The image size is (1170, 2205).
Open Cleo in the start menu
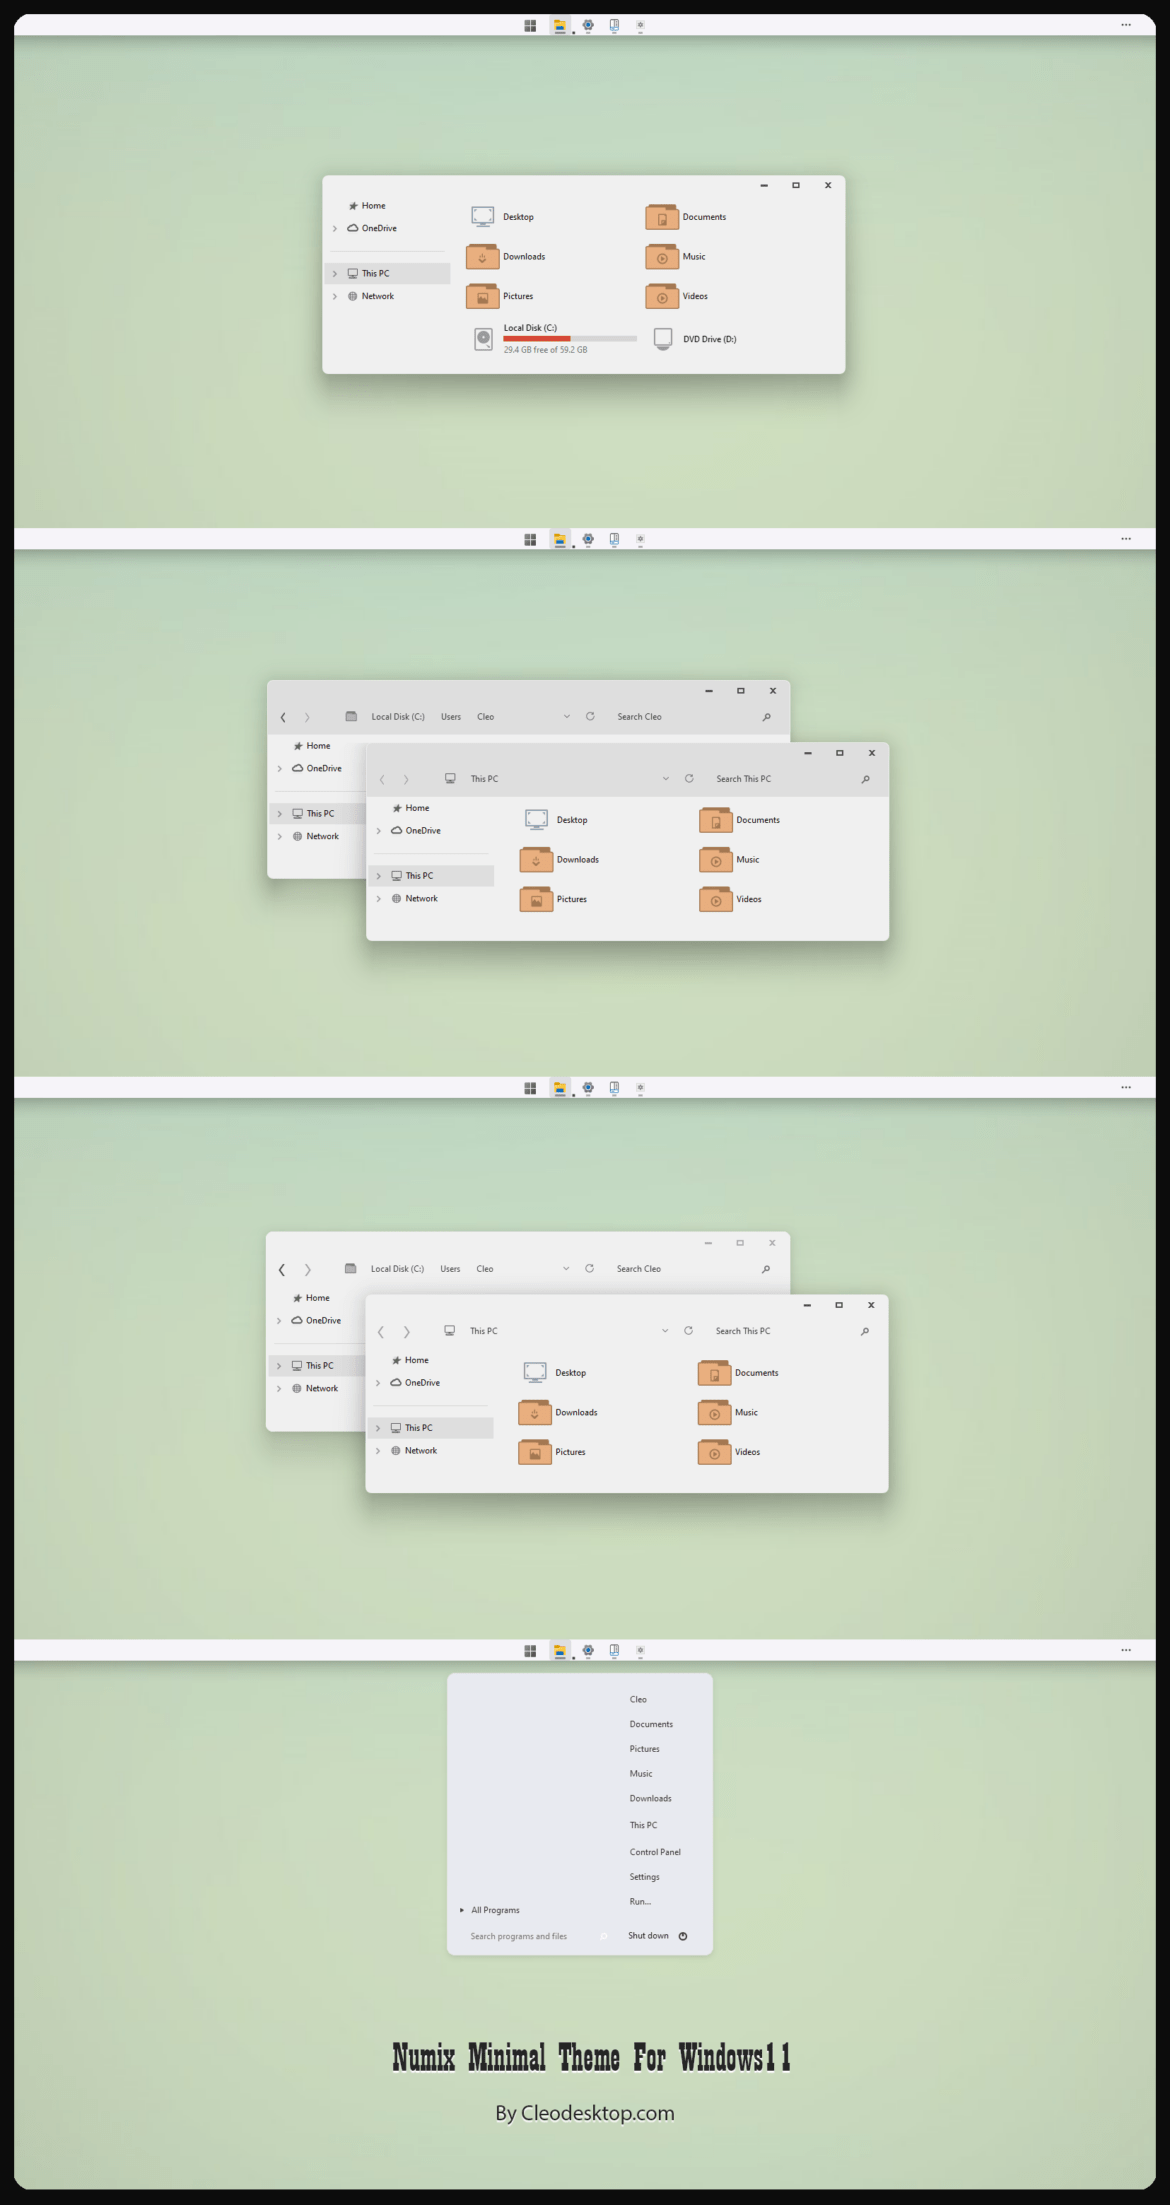point(638,1700)
